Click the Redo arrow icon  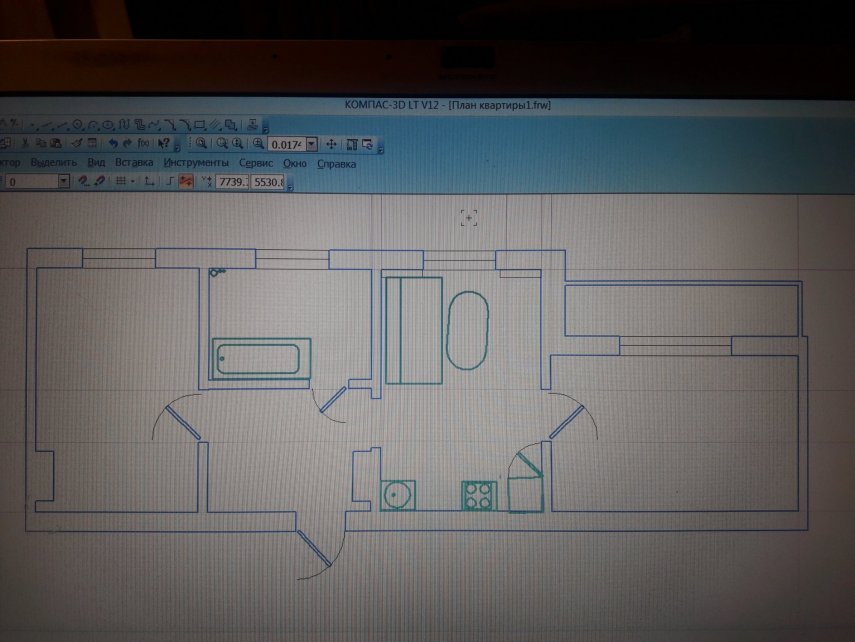[128, 144]
